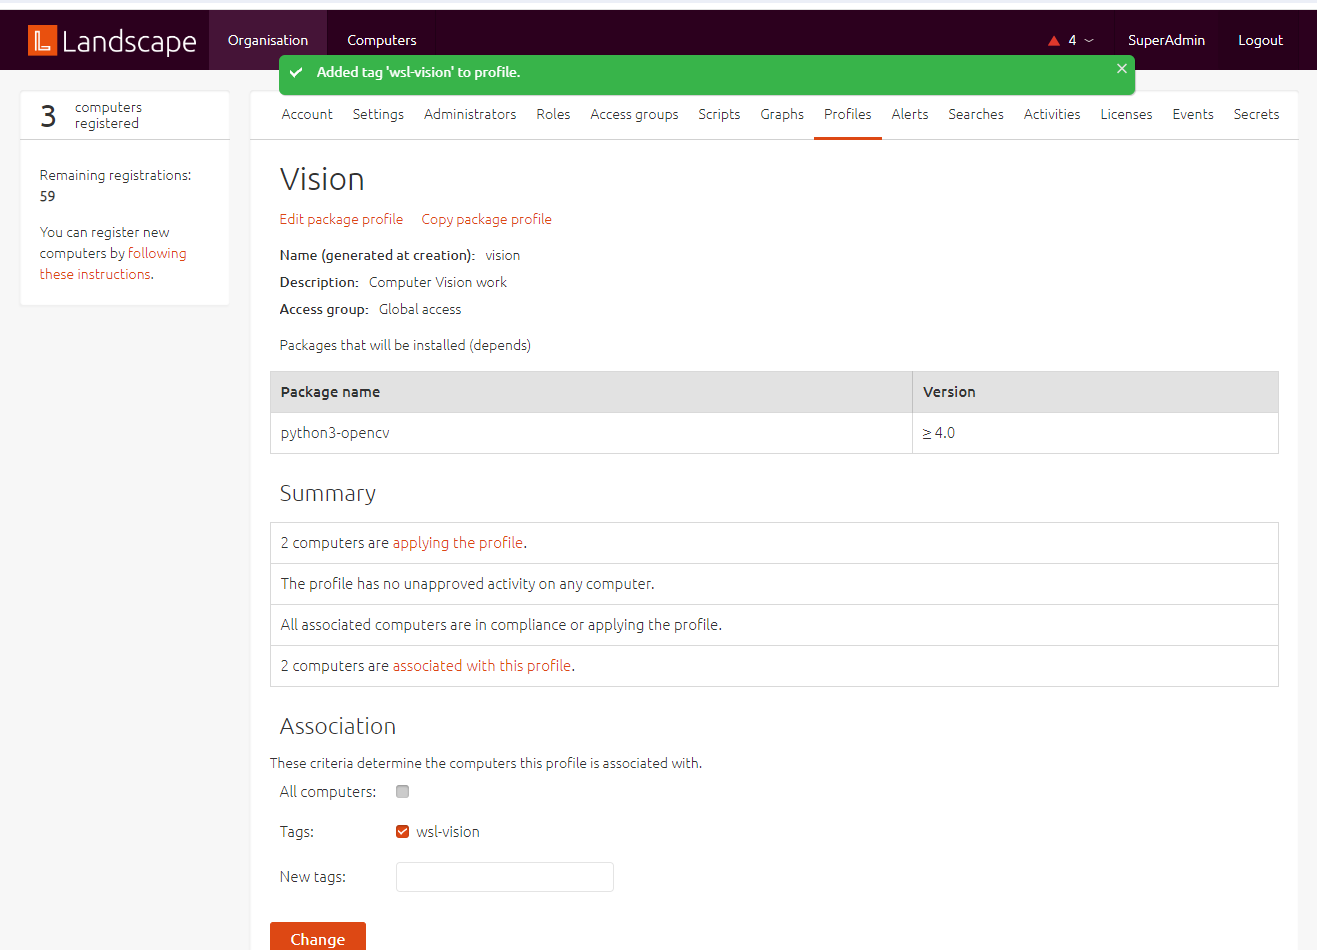The height and width of the screenshot is (950, 1317).
Task: Click Remaining registrations value 59
Action: (48, 196)
